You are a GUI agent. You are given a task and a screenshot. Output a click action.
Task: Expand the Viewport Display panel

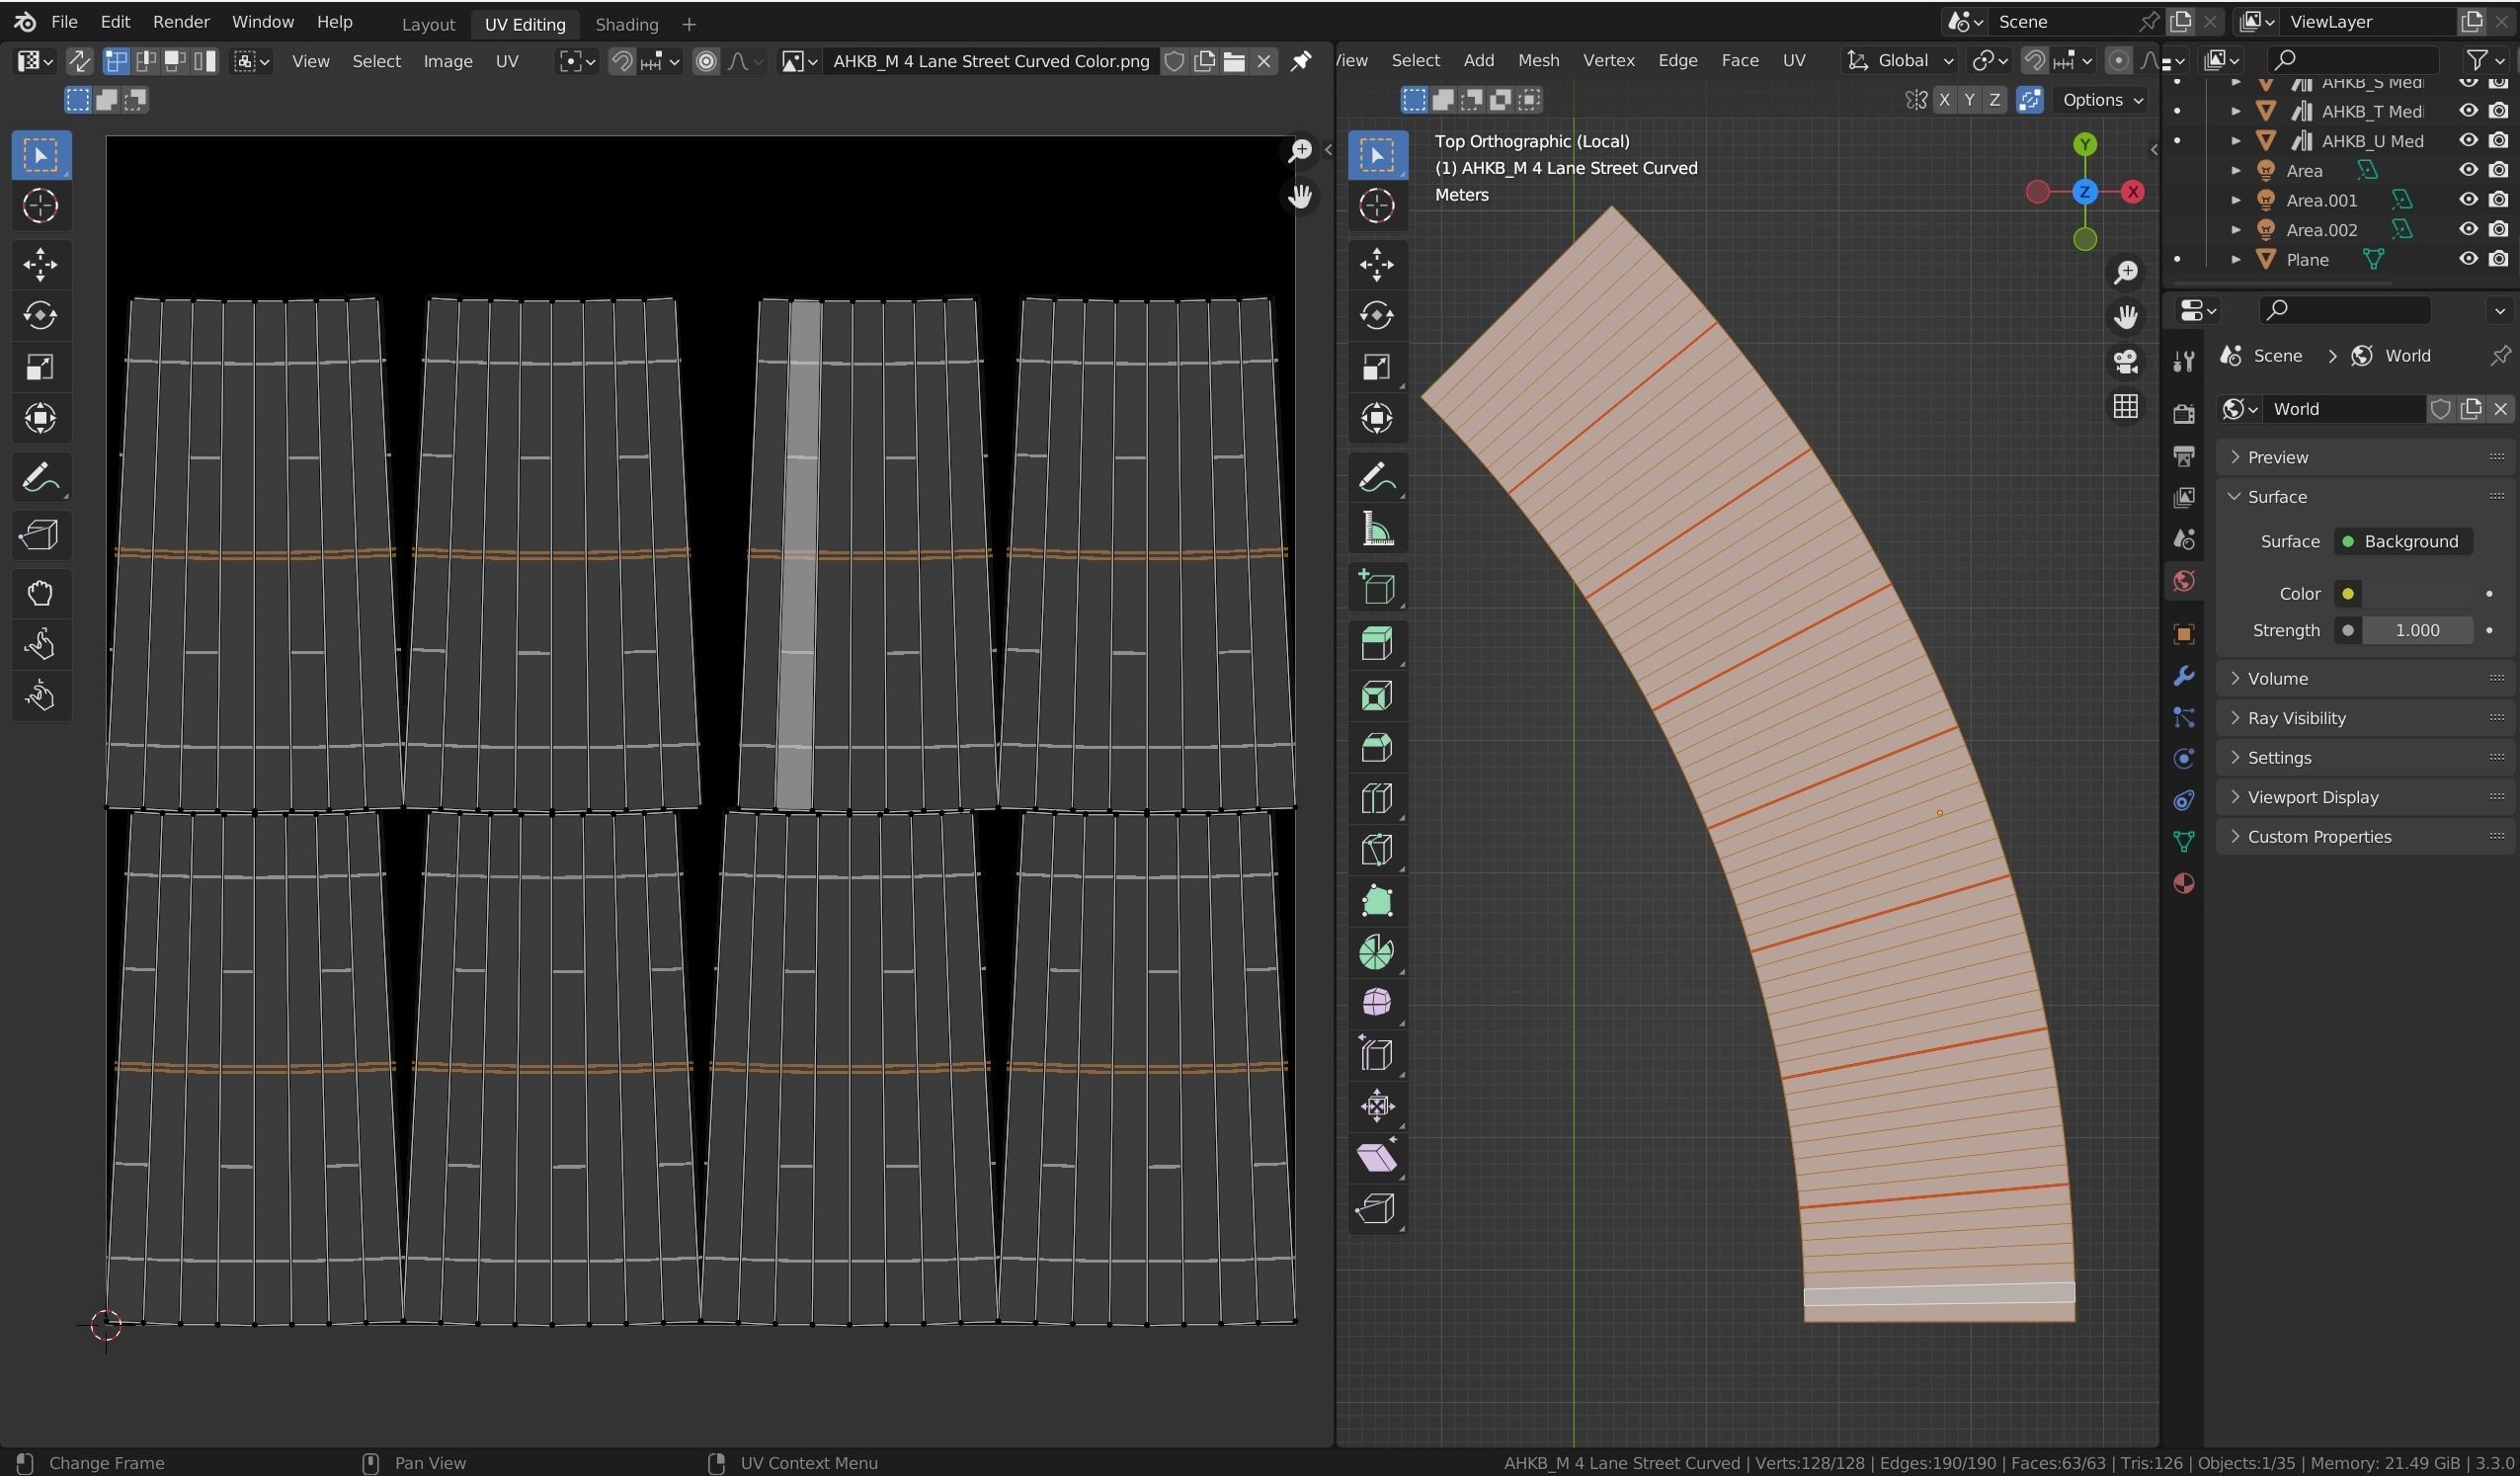(x=2365, y=797)
